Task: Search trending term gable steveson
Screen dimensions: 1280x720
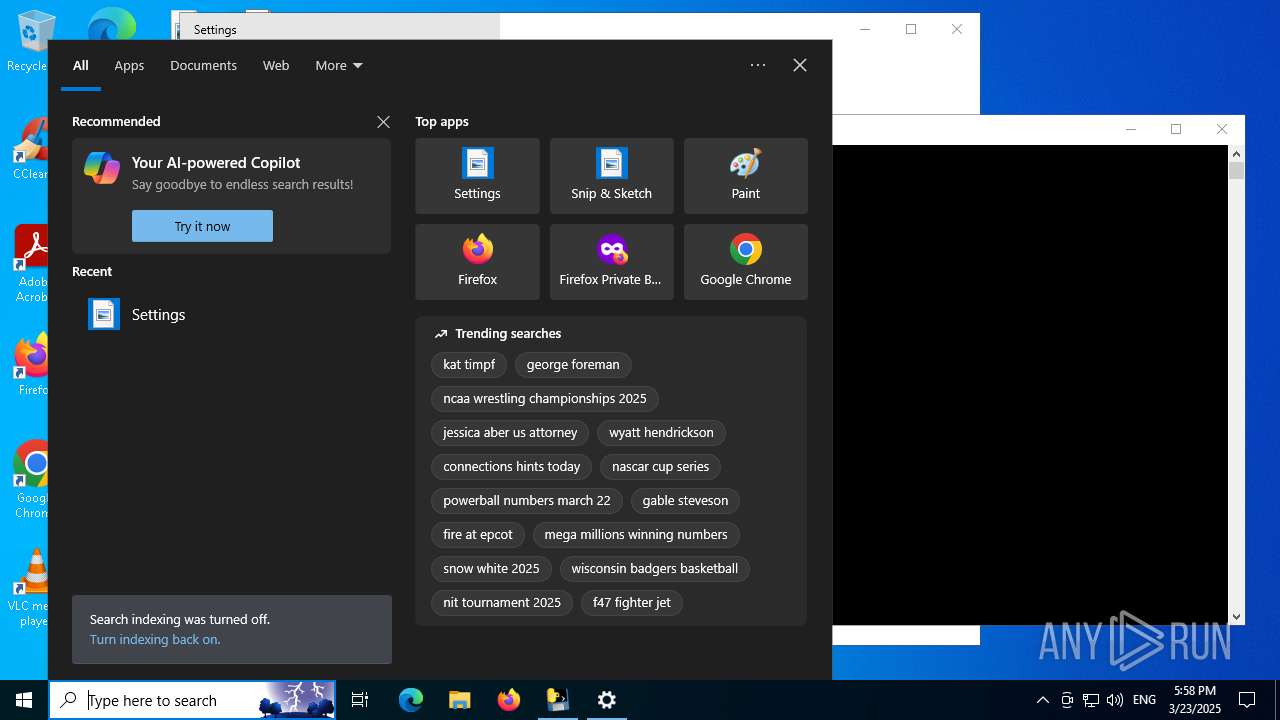Action: coord(685,501)
